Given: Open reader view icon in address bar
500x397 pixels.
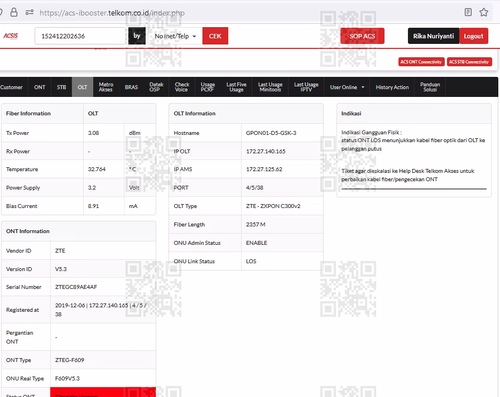Looking at the screenshot, I should (x=468, y=12).
